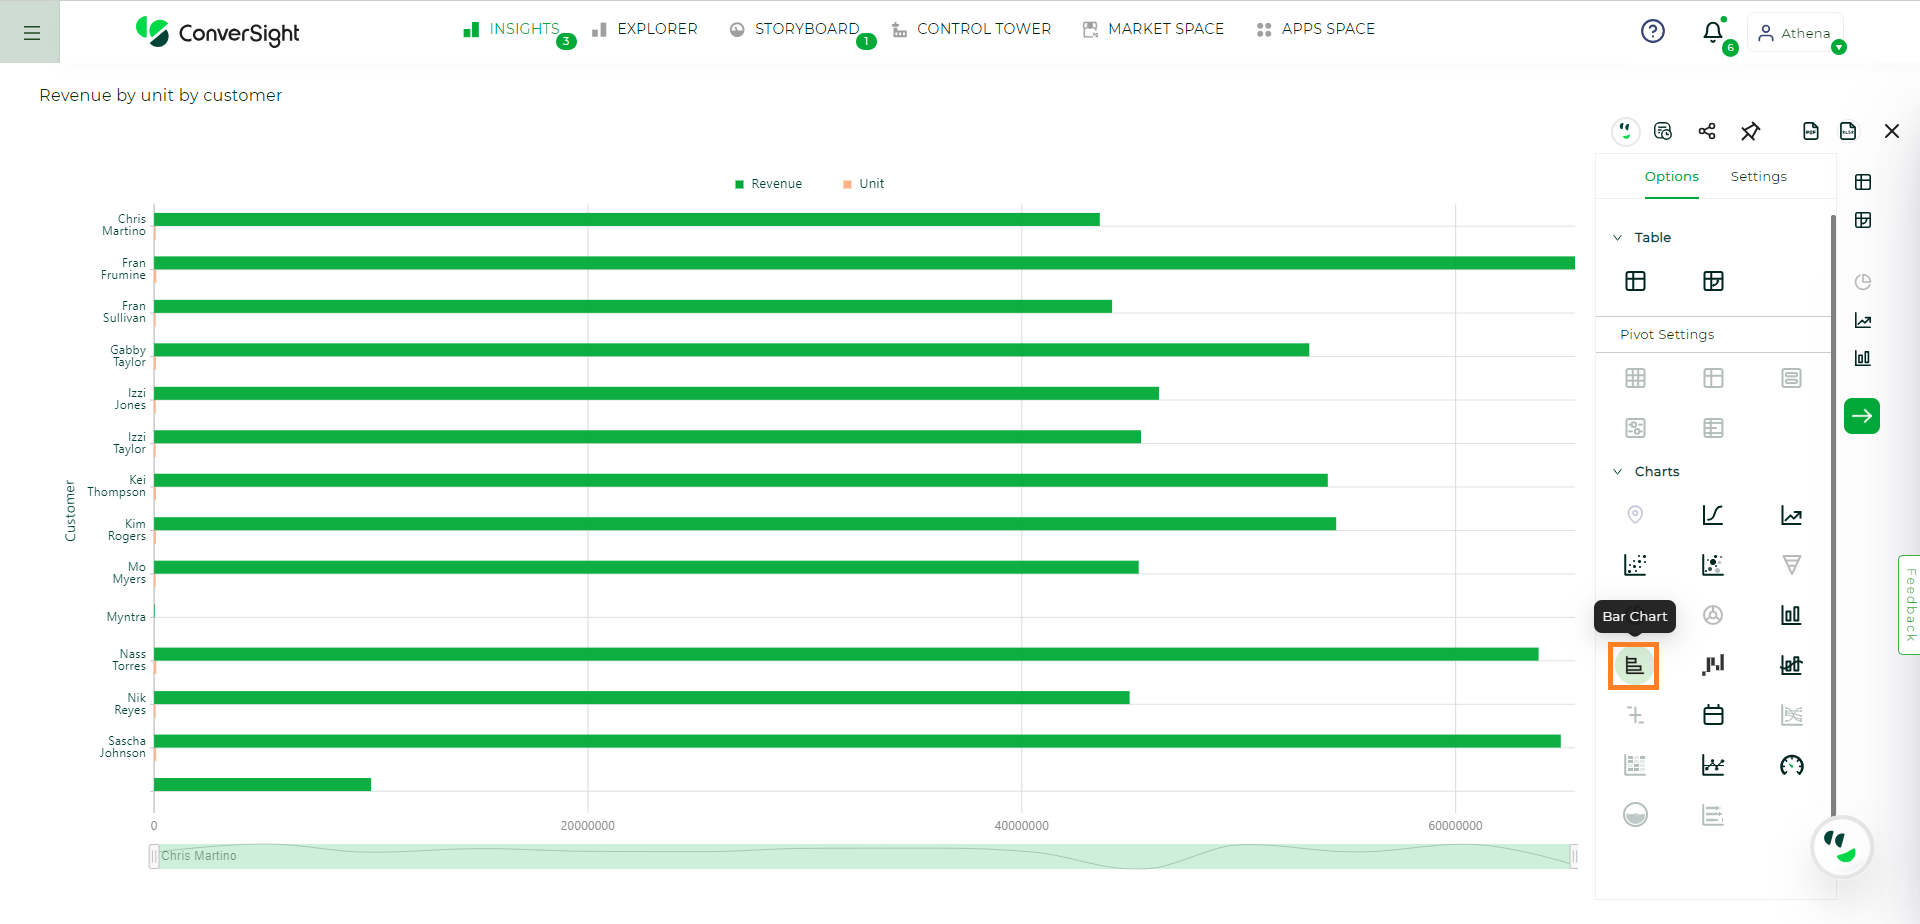The image size is (1920, 924).
Task: Open the APPS SPACE menu
Action: coord(1316,29)
